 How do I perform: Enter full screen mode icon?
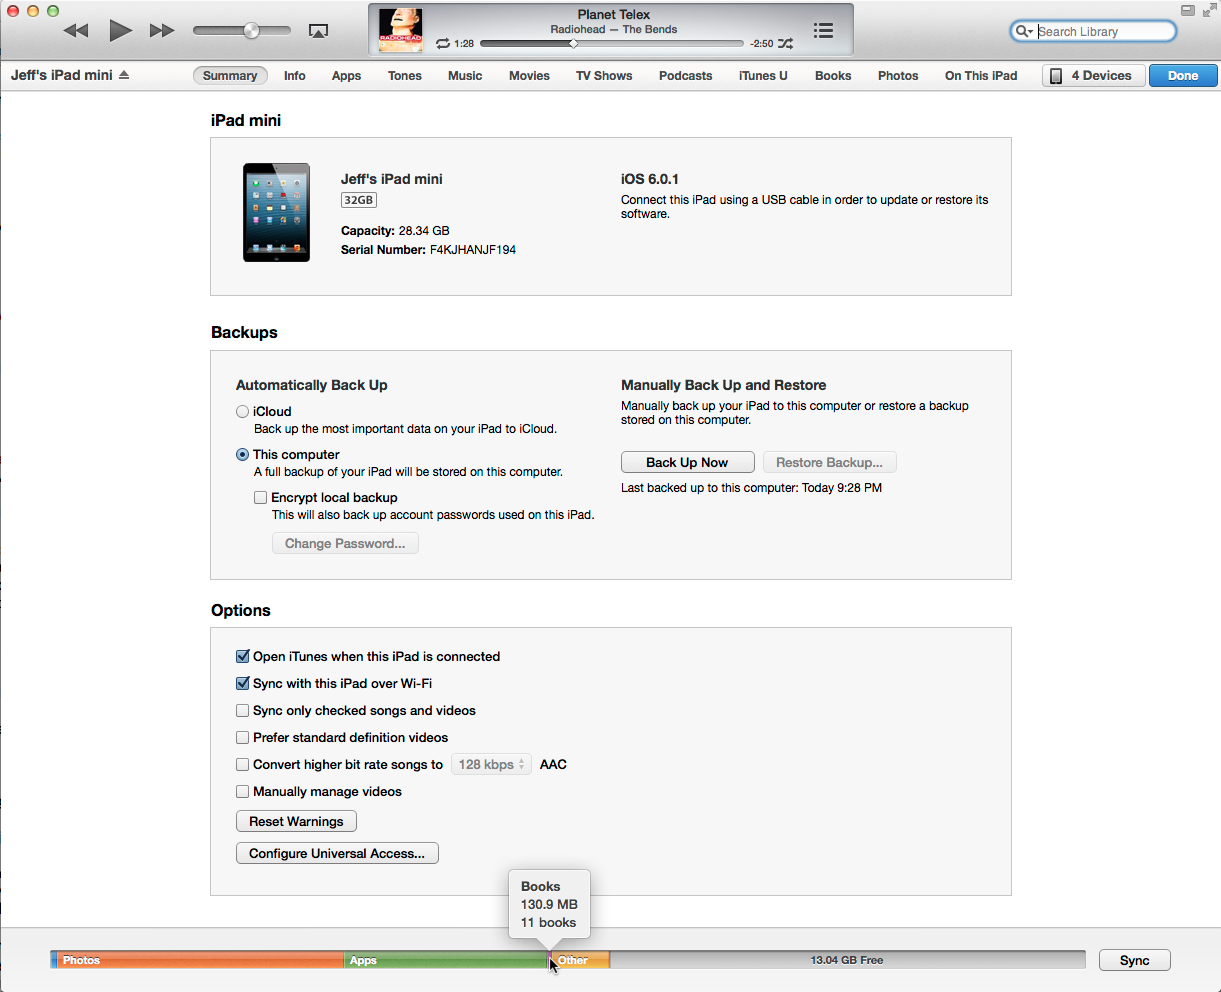click(x=1209, y=10)
